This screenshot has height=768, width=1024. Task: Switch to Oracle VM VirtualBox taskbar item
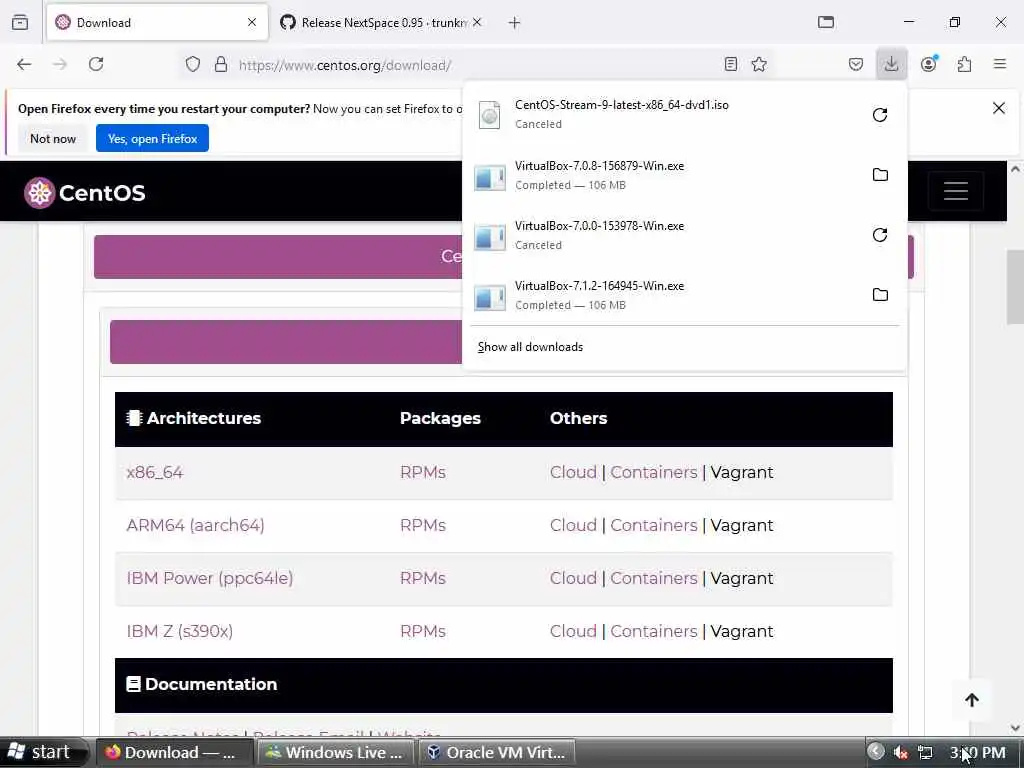point(497,752)
